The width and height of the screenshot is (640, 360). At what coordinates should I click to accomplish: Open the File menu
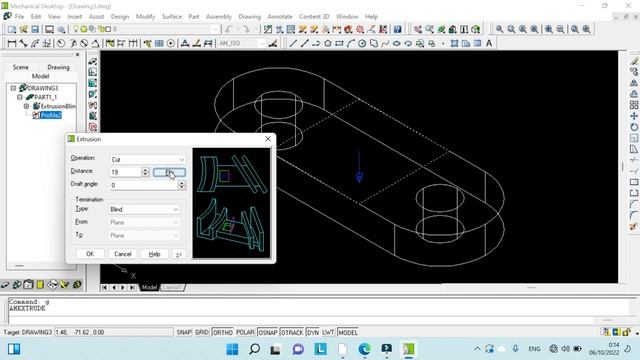(19, 17)
